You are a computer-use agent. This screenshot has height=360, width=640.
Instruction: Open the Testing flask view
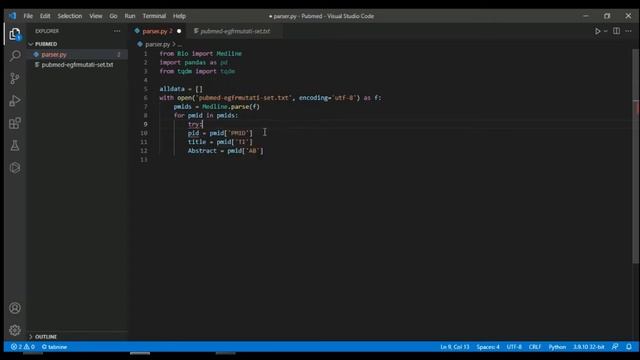[x=15, y=146]
